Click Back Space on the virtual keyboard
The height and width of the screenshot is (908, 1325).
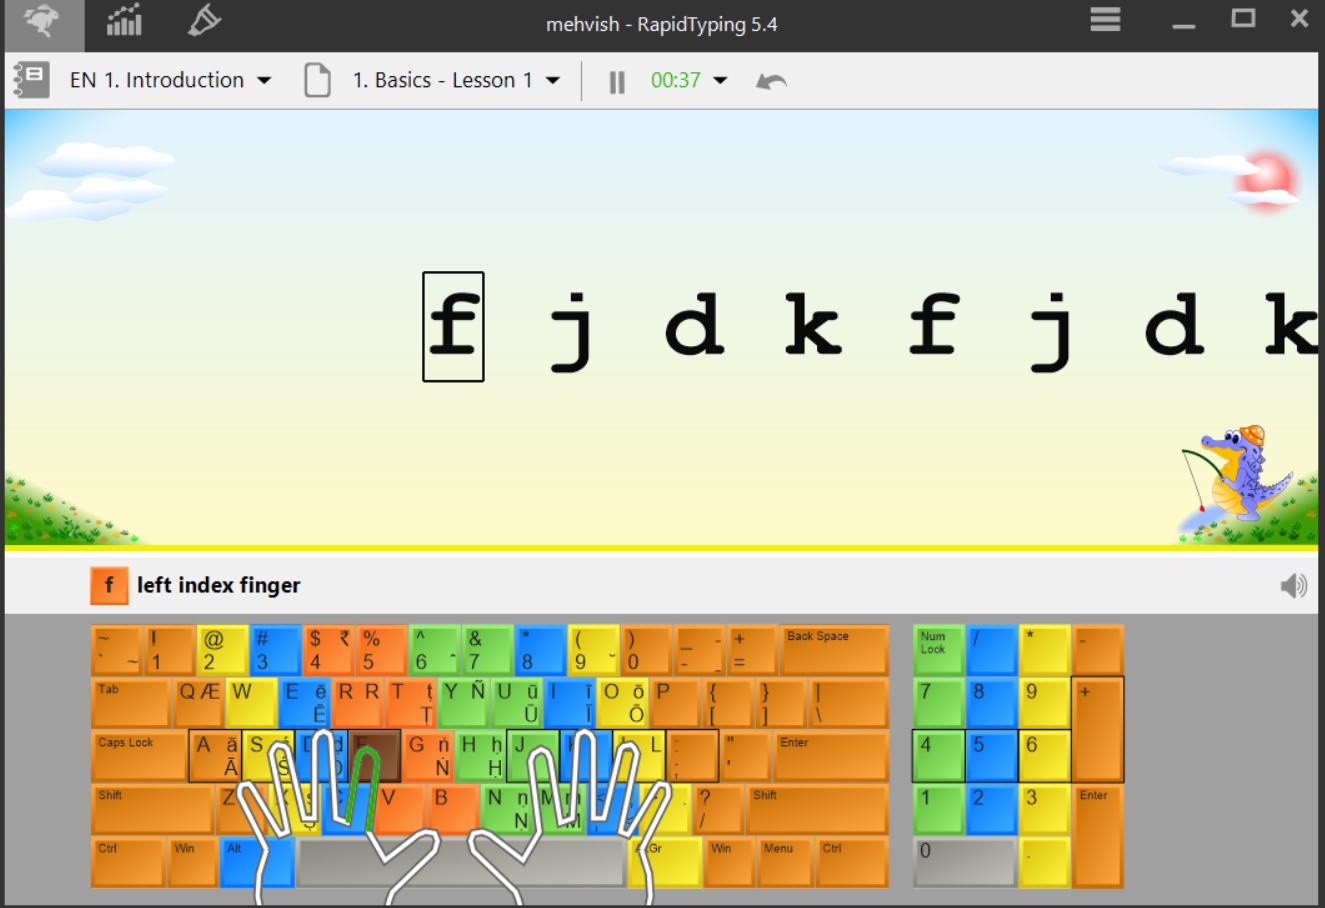pos(832,648)
